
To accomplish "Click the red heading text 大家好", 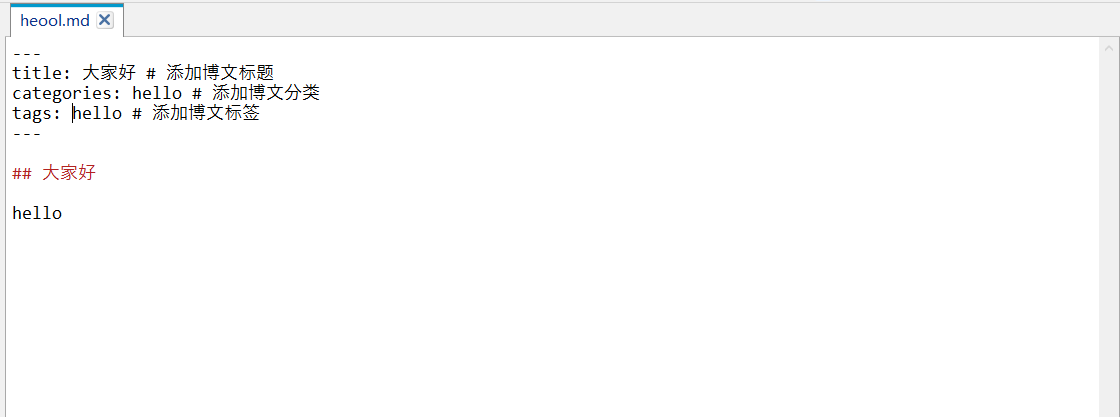I will [x=69, y=173].
